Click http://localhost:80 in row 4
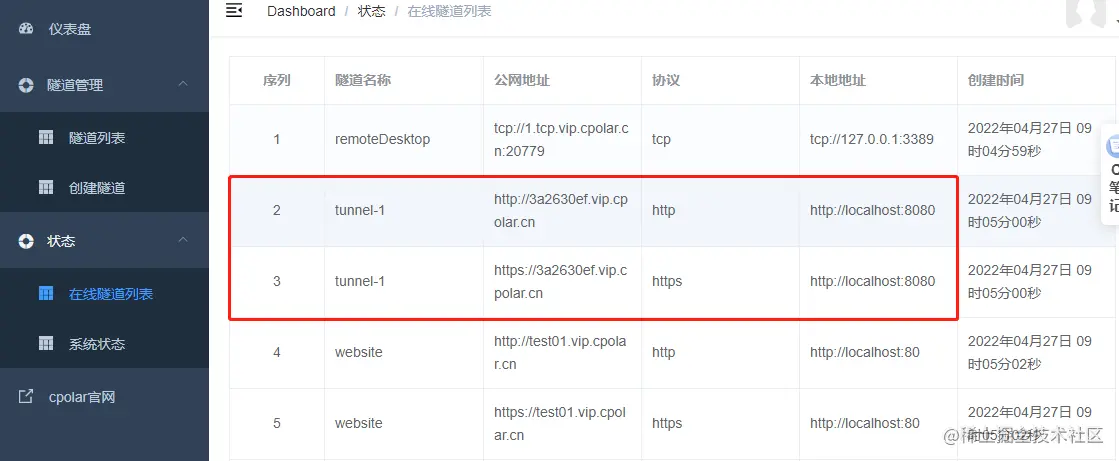Image resolution: width=1119 pixels, height=461 pixels. (865, 353)
